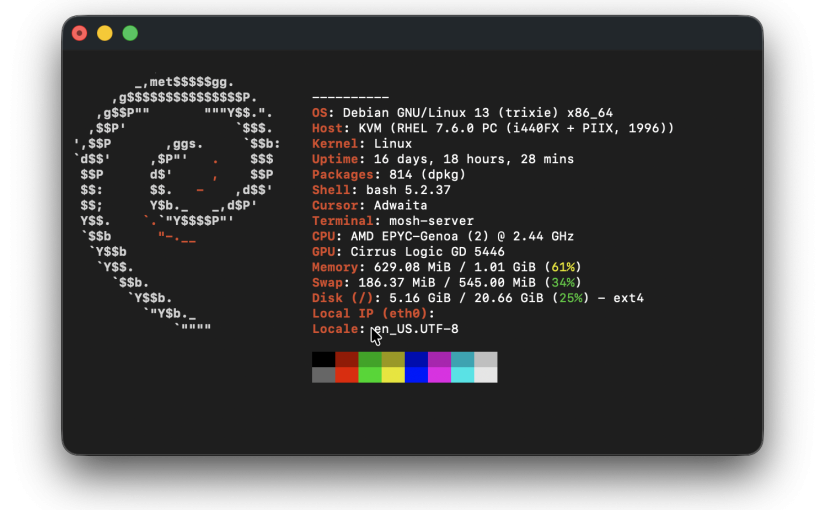Screen dimensions: 825x510
Task: Click the purple color swatch
Action: pyautogui.click(x=439, y=359)
